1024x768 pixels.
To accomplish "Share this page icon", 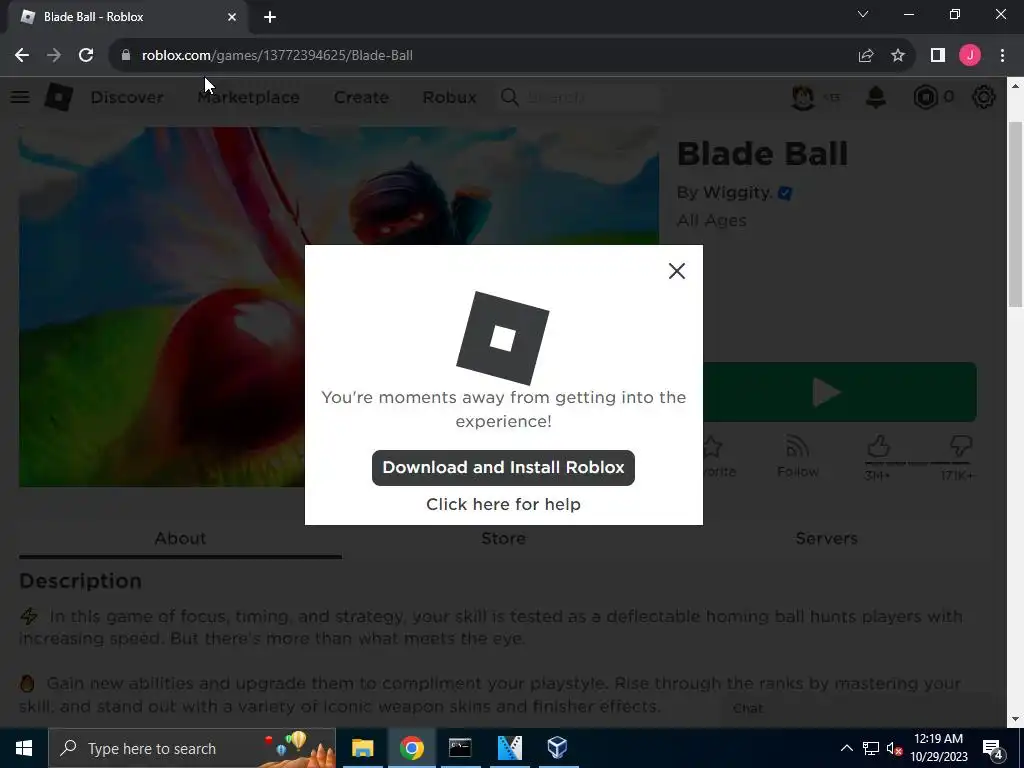I will click(866, 56).
